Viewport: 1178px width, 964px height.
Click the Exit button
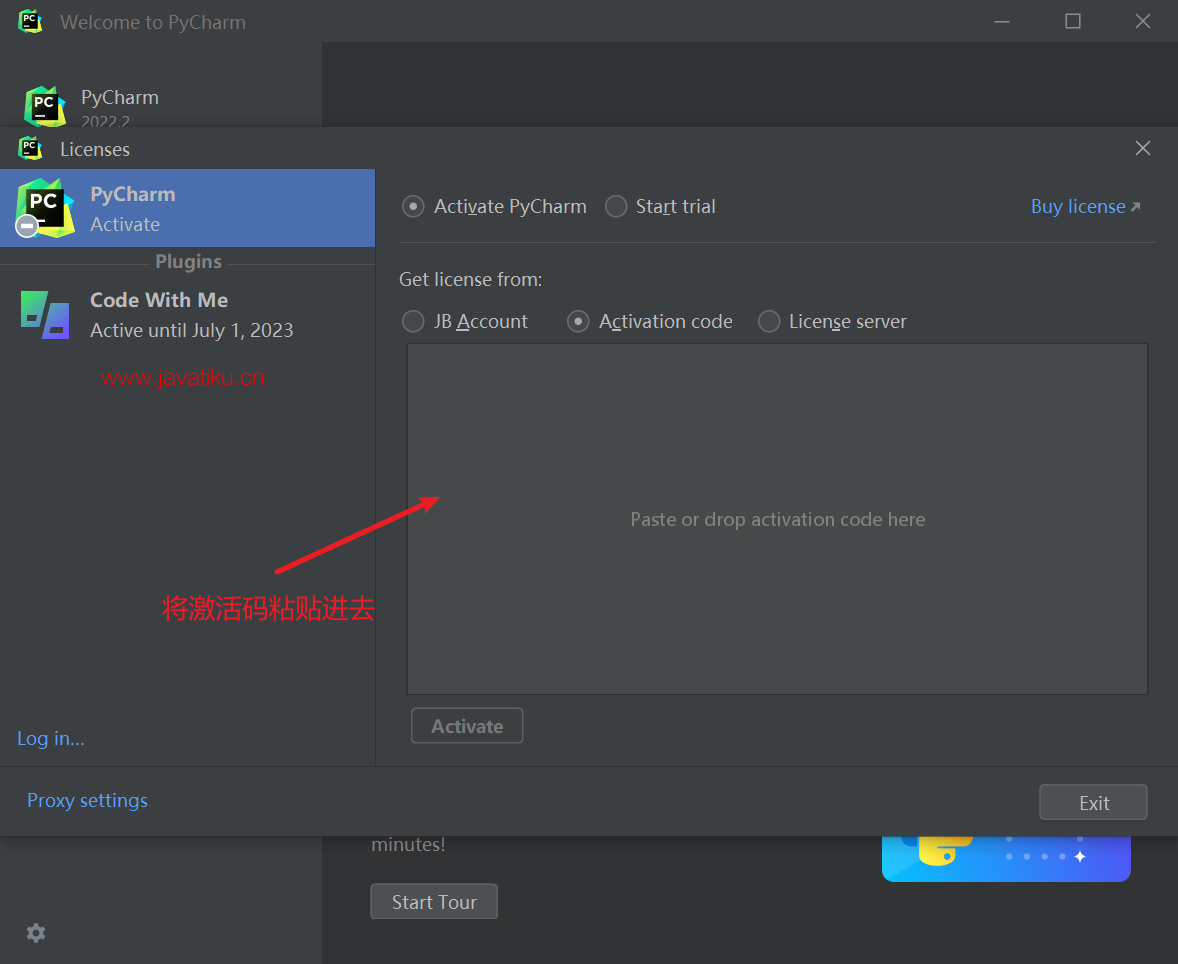point(1093,802)
